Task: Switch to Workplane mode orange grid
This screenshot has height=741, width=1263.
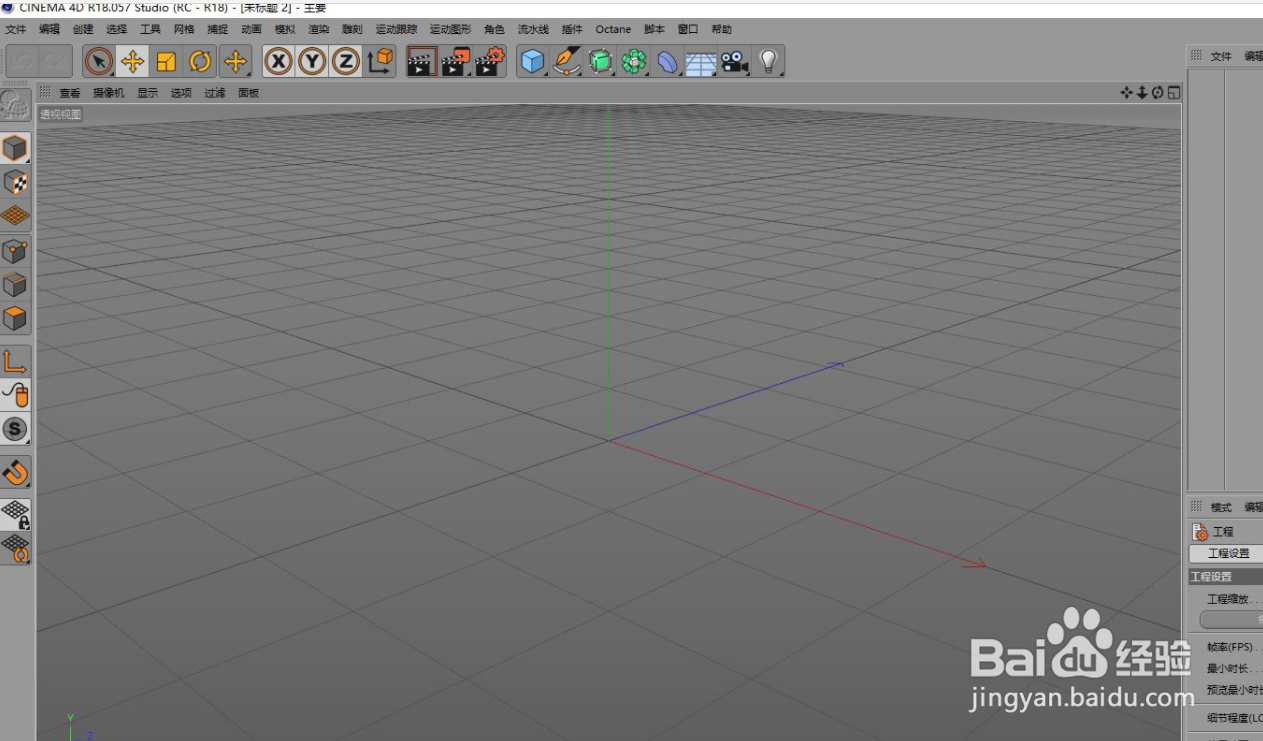Action: 15,216
